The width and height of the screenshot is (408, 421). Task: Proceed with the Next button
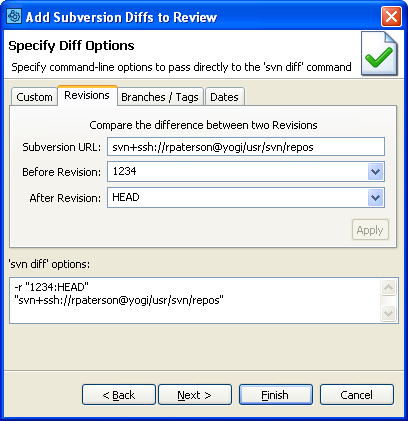pyautogui.click(x=195, y=395)
